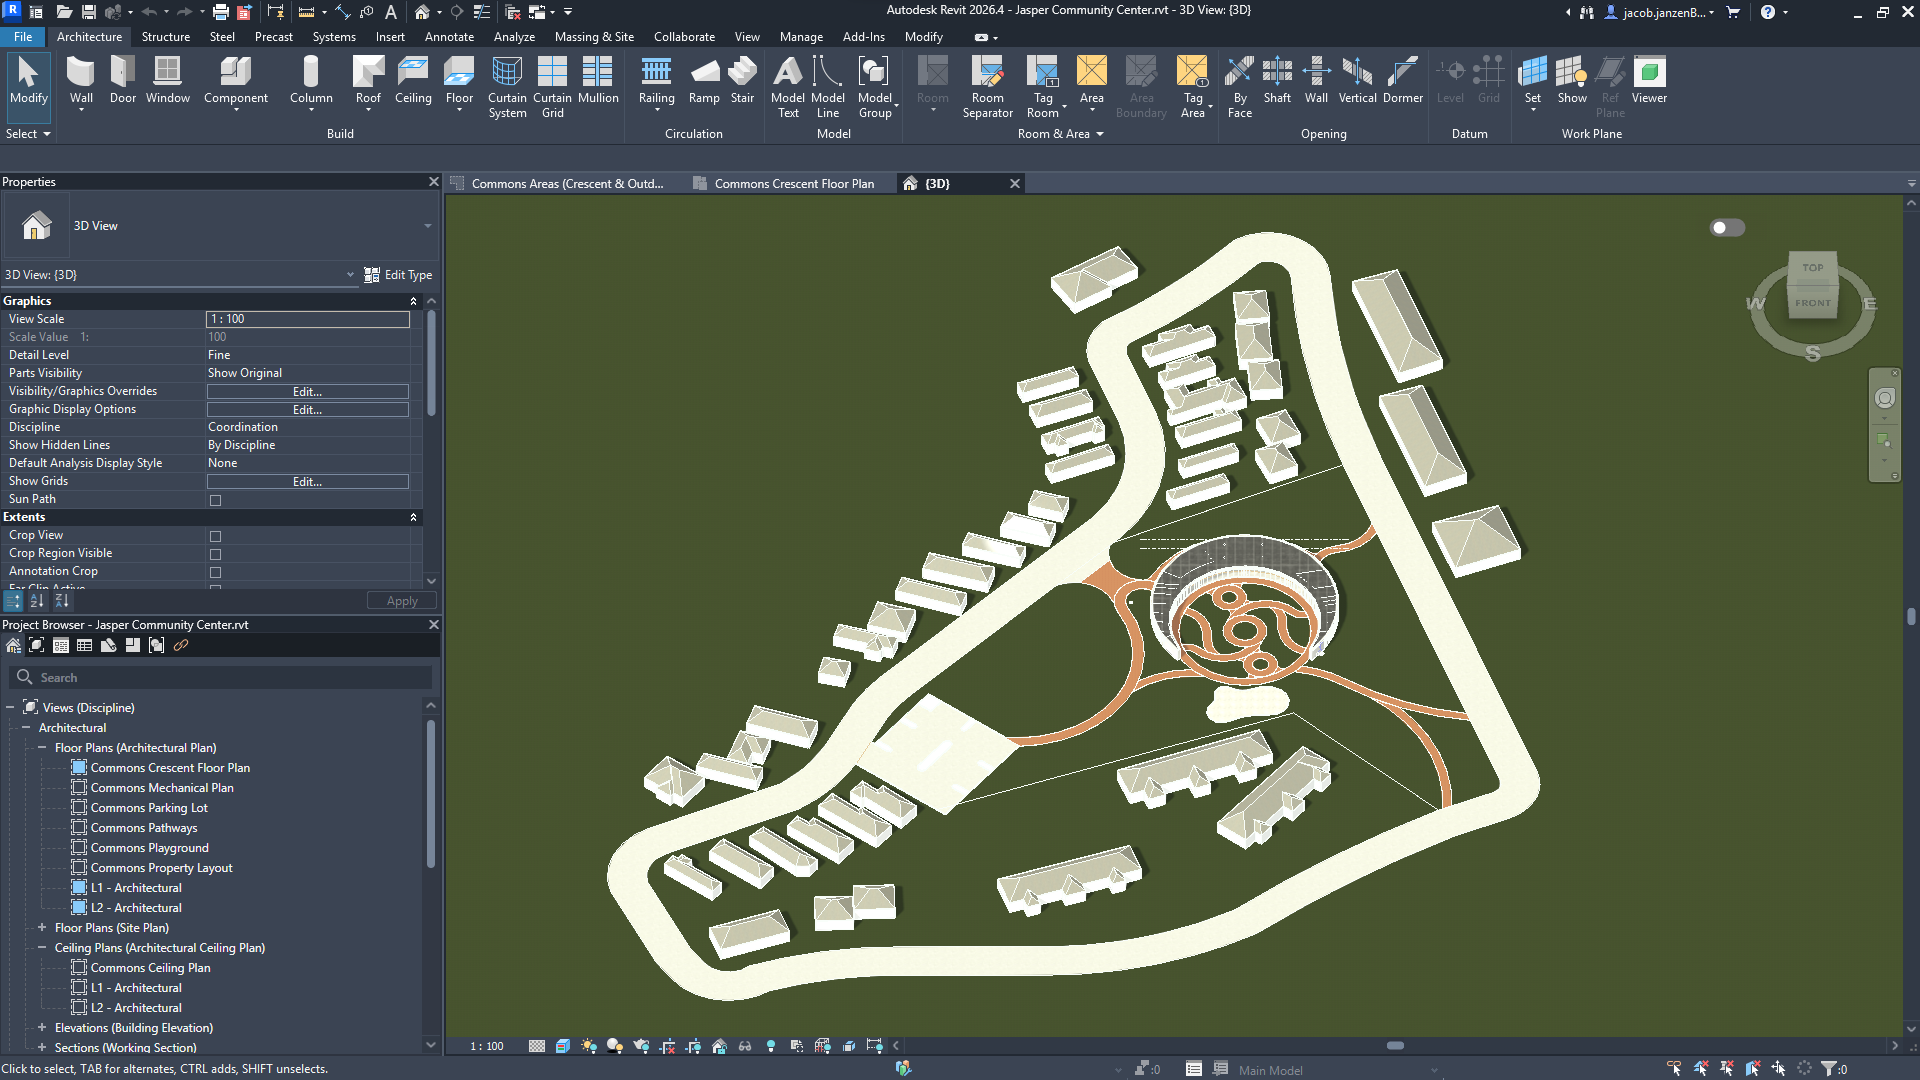Open the File menu
The width and height of the screenshot is (1920, 1080).
(x=23, y=37)
